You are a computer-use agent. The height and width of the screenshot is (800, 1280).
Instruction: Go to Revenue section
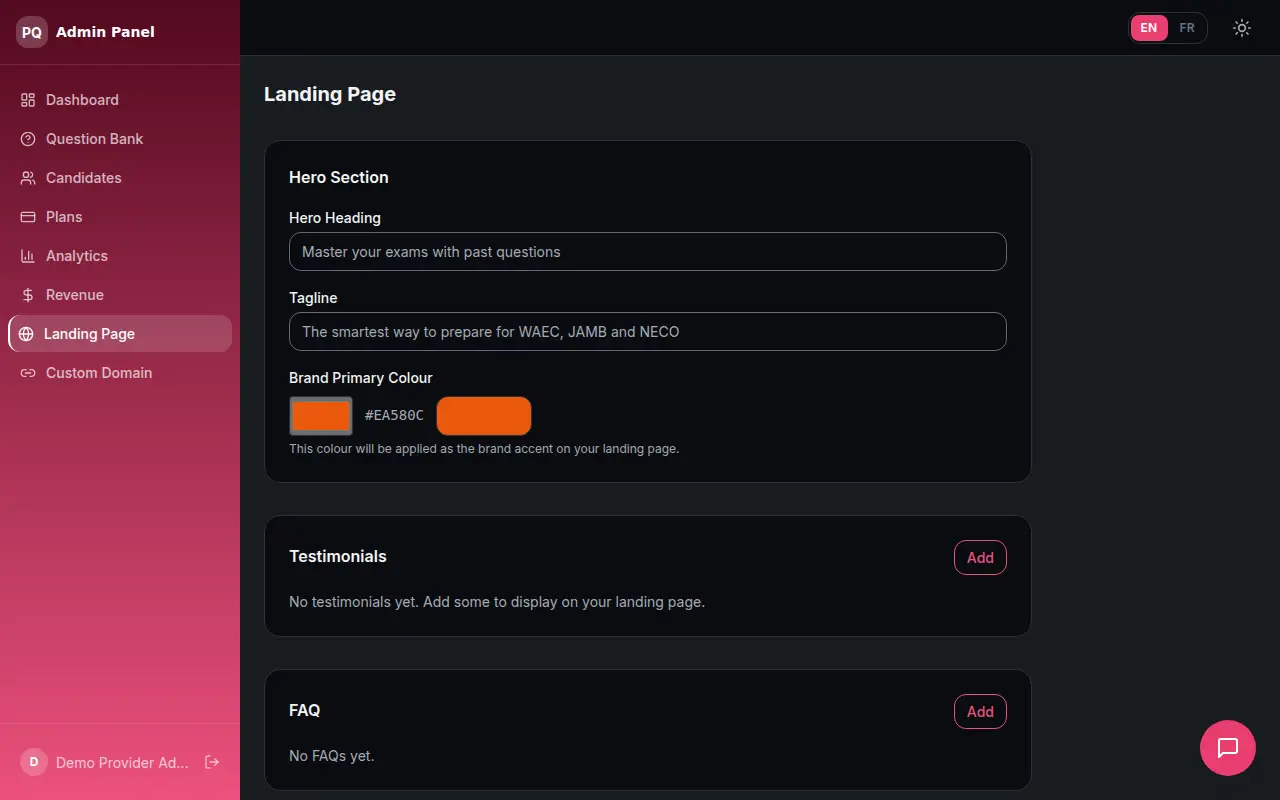(120, 295)
